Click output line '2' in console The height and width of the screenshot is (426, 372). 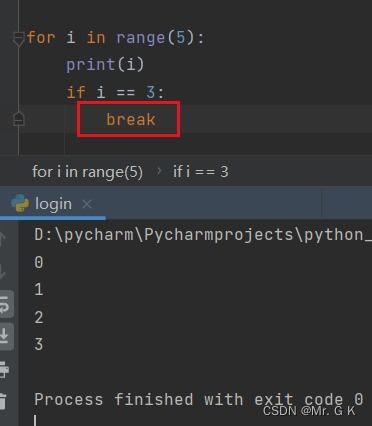[x=39, y=317]
